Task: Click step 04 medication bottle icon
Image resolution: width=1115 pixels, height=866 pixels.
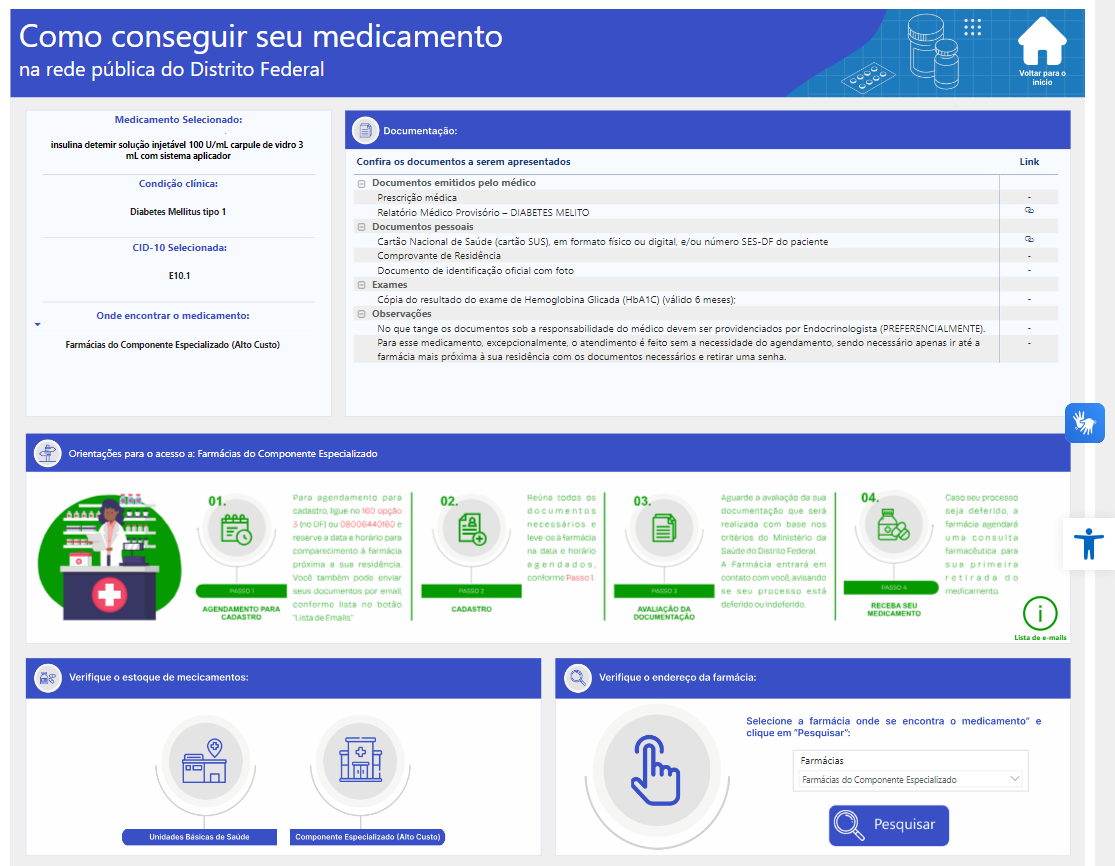Action: (893, 525)
